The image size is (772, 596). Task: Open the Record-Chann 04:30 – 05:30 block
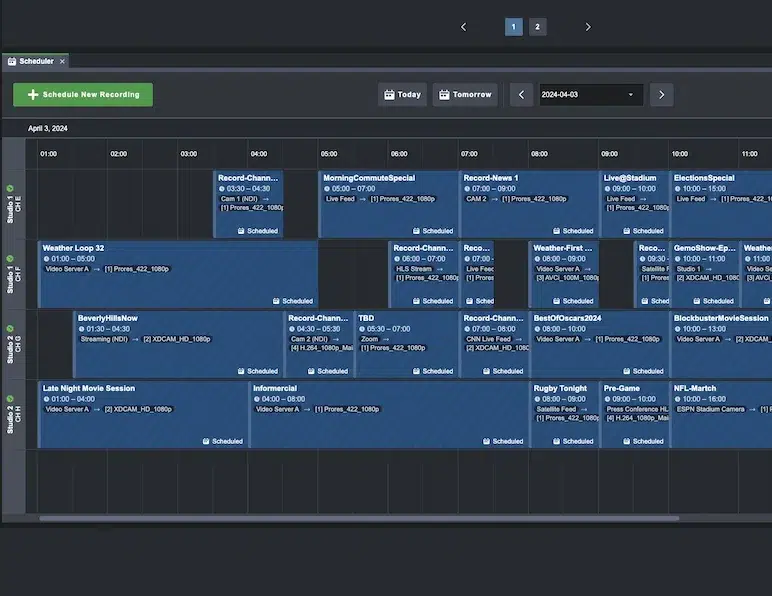point(319,344)
